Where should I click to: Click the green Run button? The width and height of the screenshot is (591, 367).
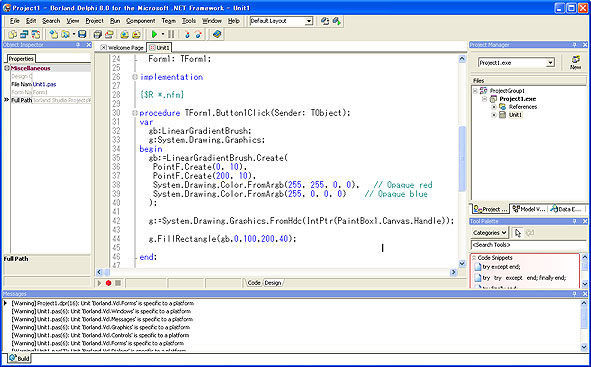(x=154, y=34)
